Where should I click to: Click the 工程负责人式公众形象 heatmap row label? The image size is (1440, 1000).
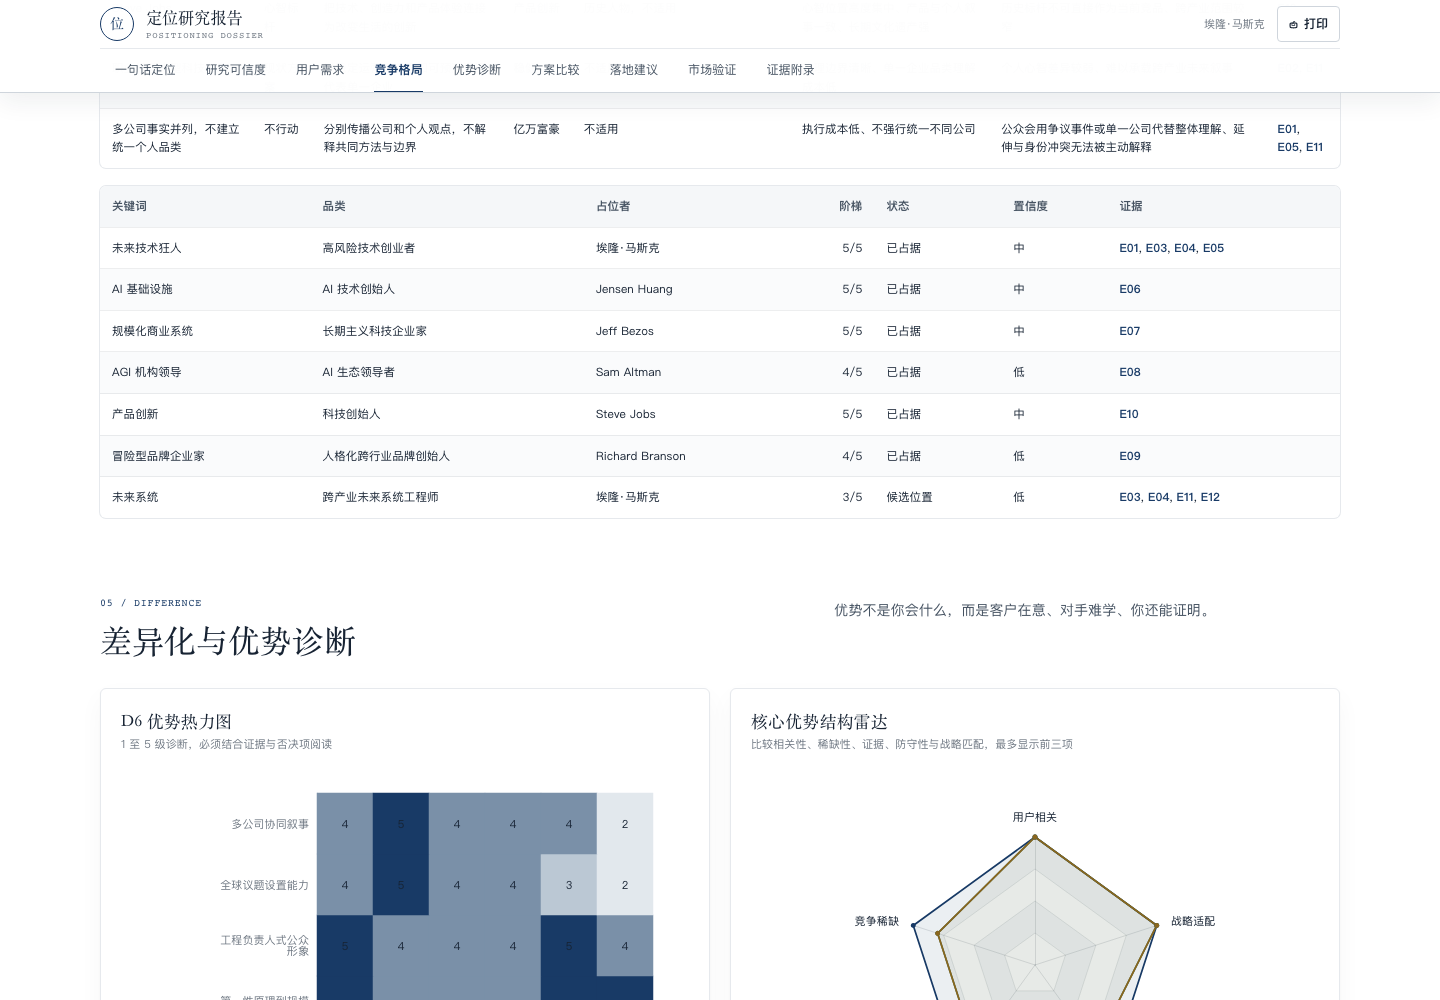pyautogui.click(x=265, y=945)
